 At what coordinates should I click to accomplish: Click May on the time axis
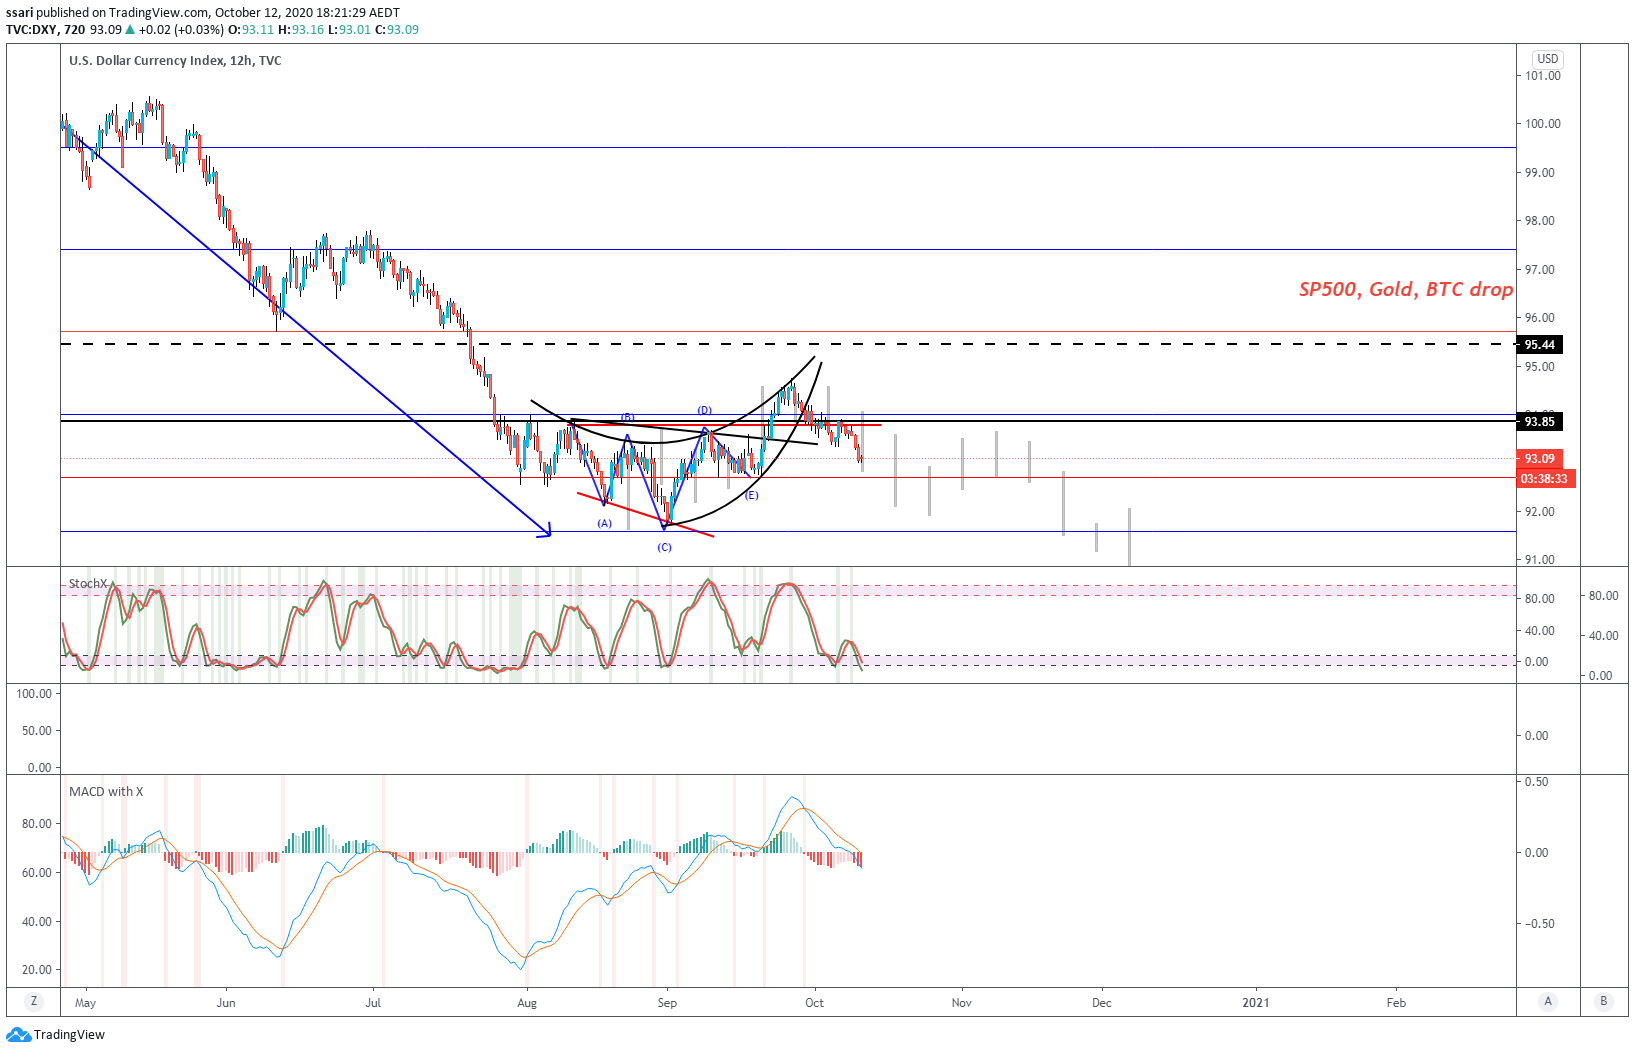(86, 1003)
